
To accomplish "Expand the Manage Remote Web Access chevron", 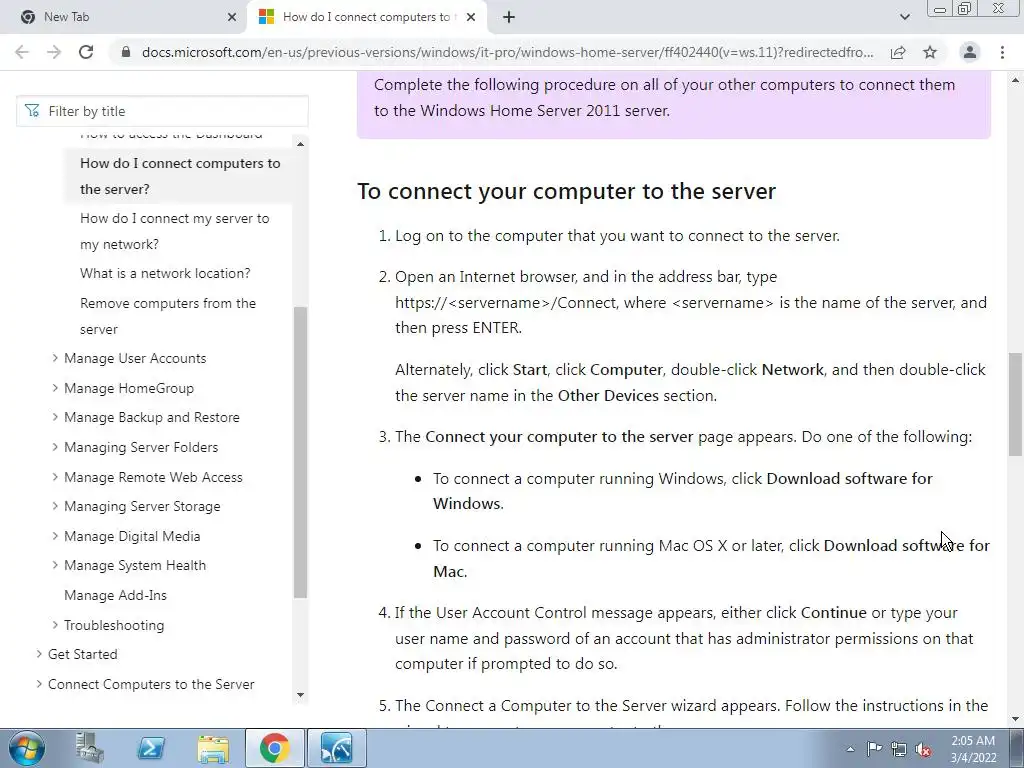I will click(x=55, y=477).
